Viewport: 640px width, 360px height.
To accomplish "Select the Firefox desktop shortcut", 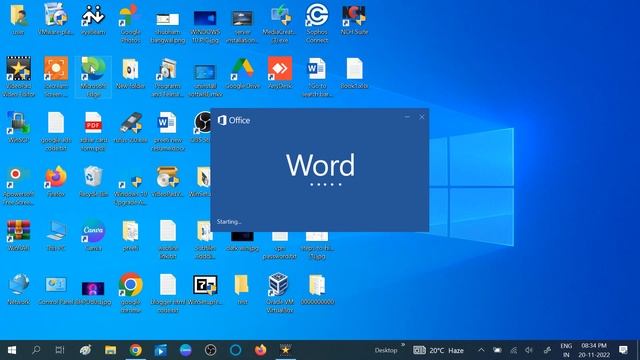I will coord(56,181).
